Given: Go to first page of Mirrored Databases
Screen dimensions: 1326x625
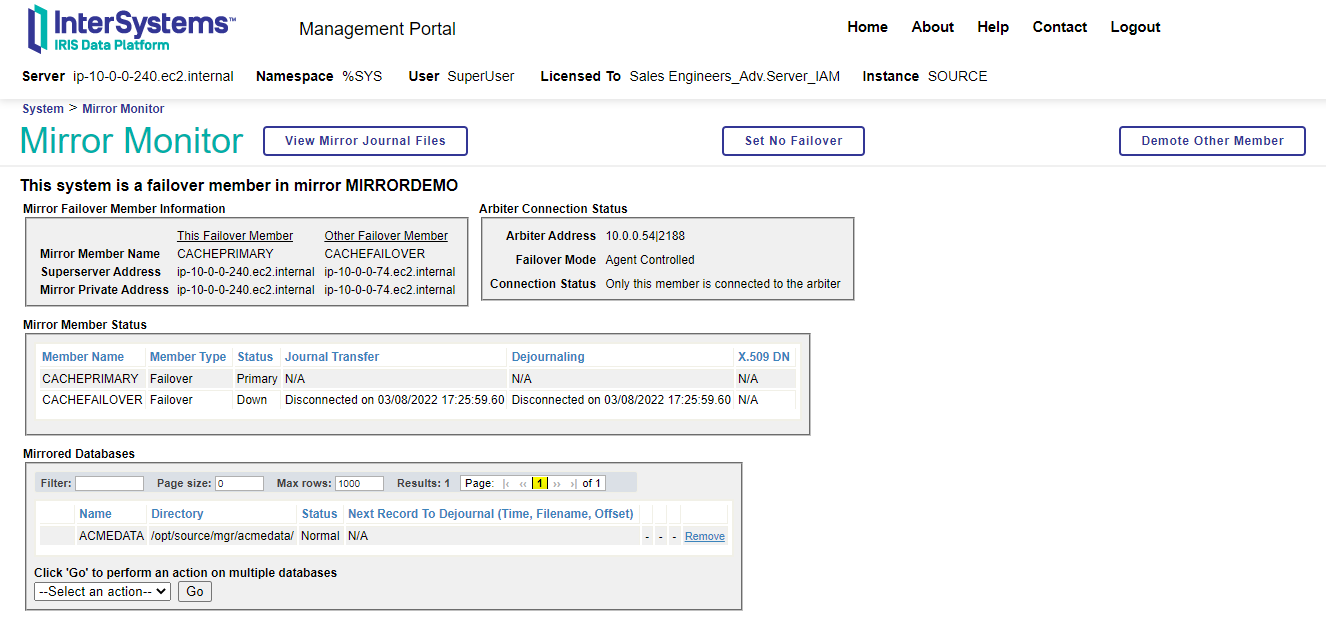Looking at the screenshot, I should pyautogui.click(x=507, y=484).
